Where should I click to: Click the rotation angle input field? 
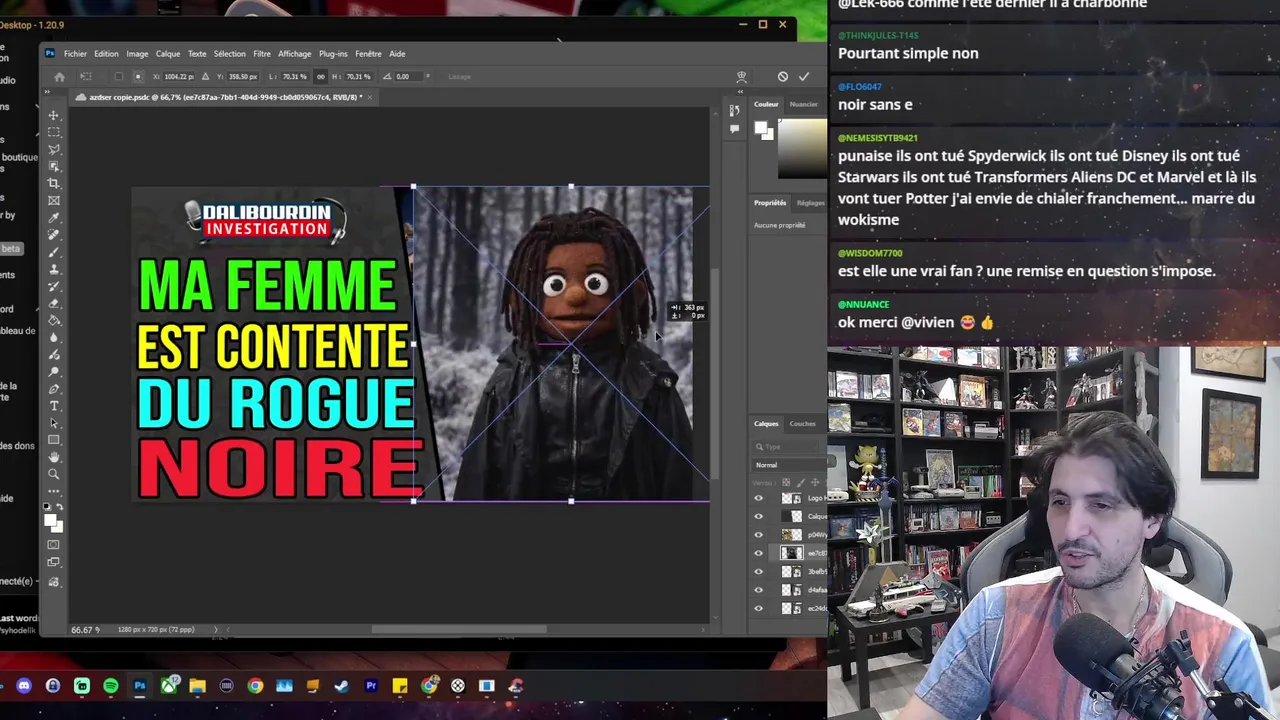[409, 77]
